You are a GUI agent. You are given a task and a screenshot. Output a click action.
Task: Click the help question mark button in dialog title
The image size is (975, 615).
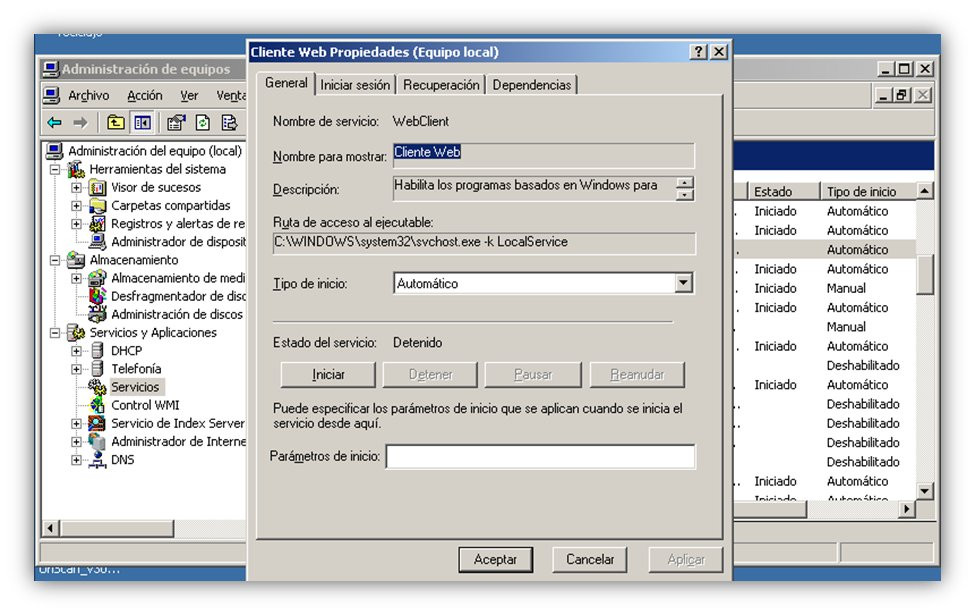(x=698, y=52)
